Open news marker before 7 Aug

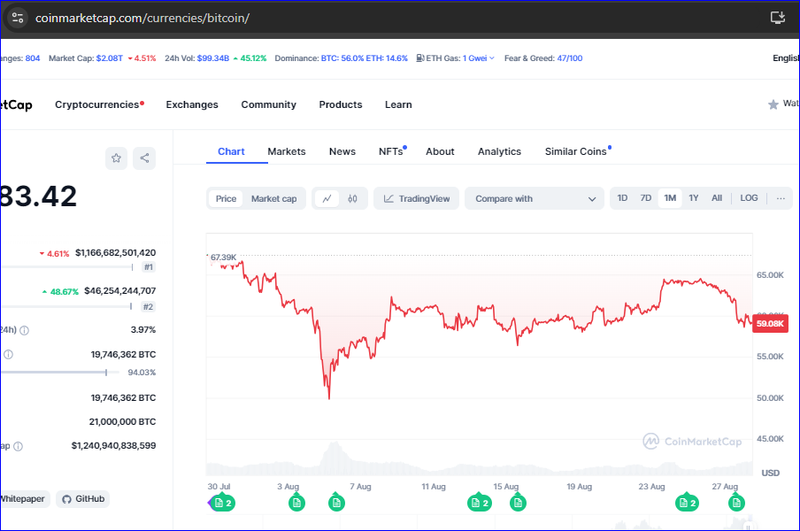pyautogui.click(x=336, y=503)
